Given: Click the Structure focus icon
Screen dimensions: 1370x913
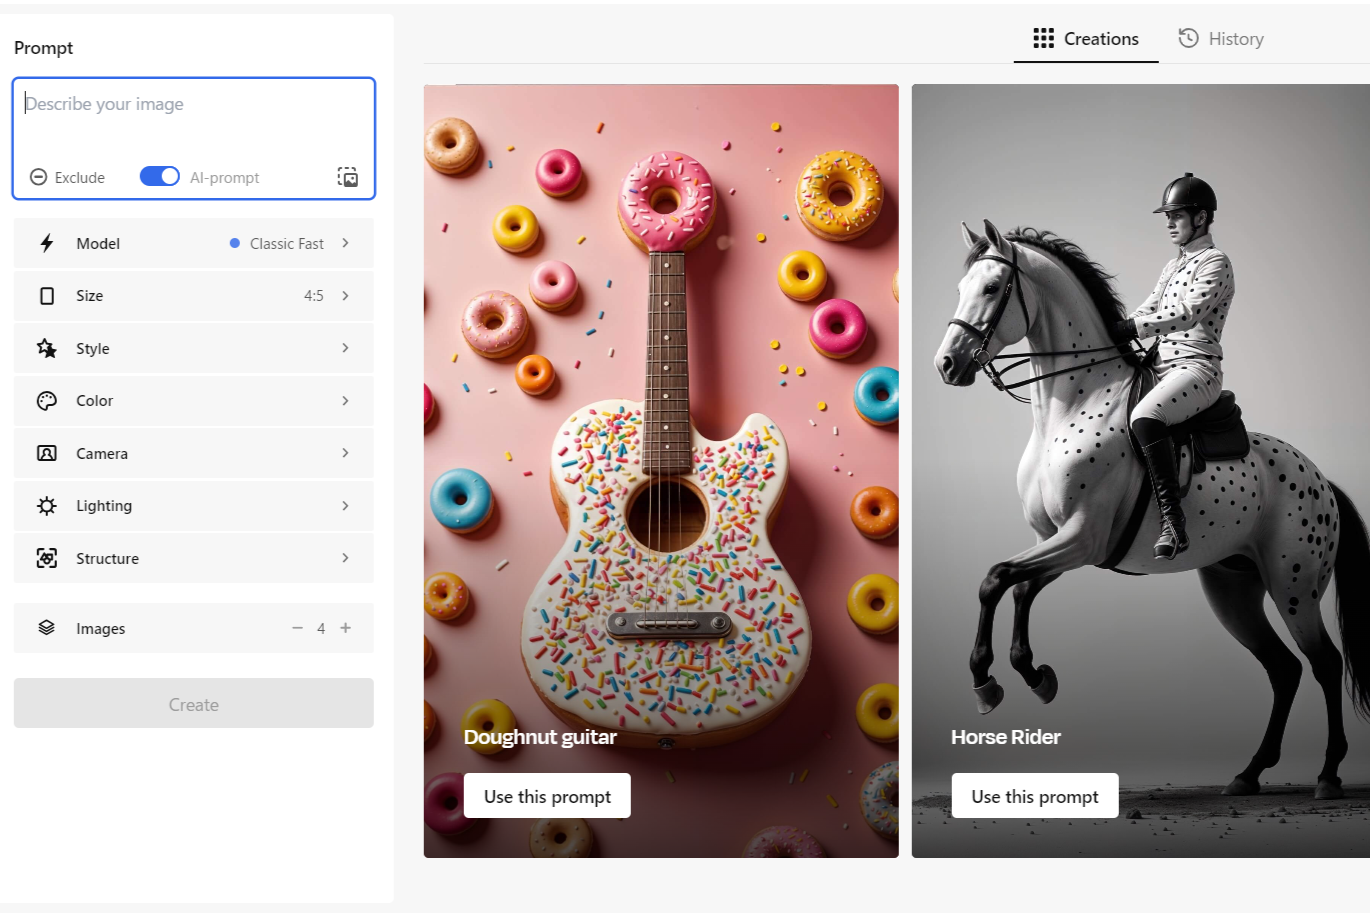Looking at the screenshot, I should coord(47,558).
